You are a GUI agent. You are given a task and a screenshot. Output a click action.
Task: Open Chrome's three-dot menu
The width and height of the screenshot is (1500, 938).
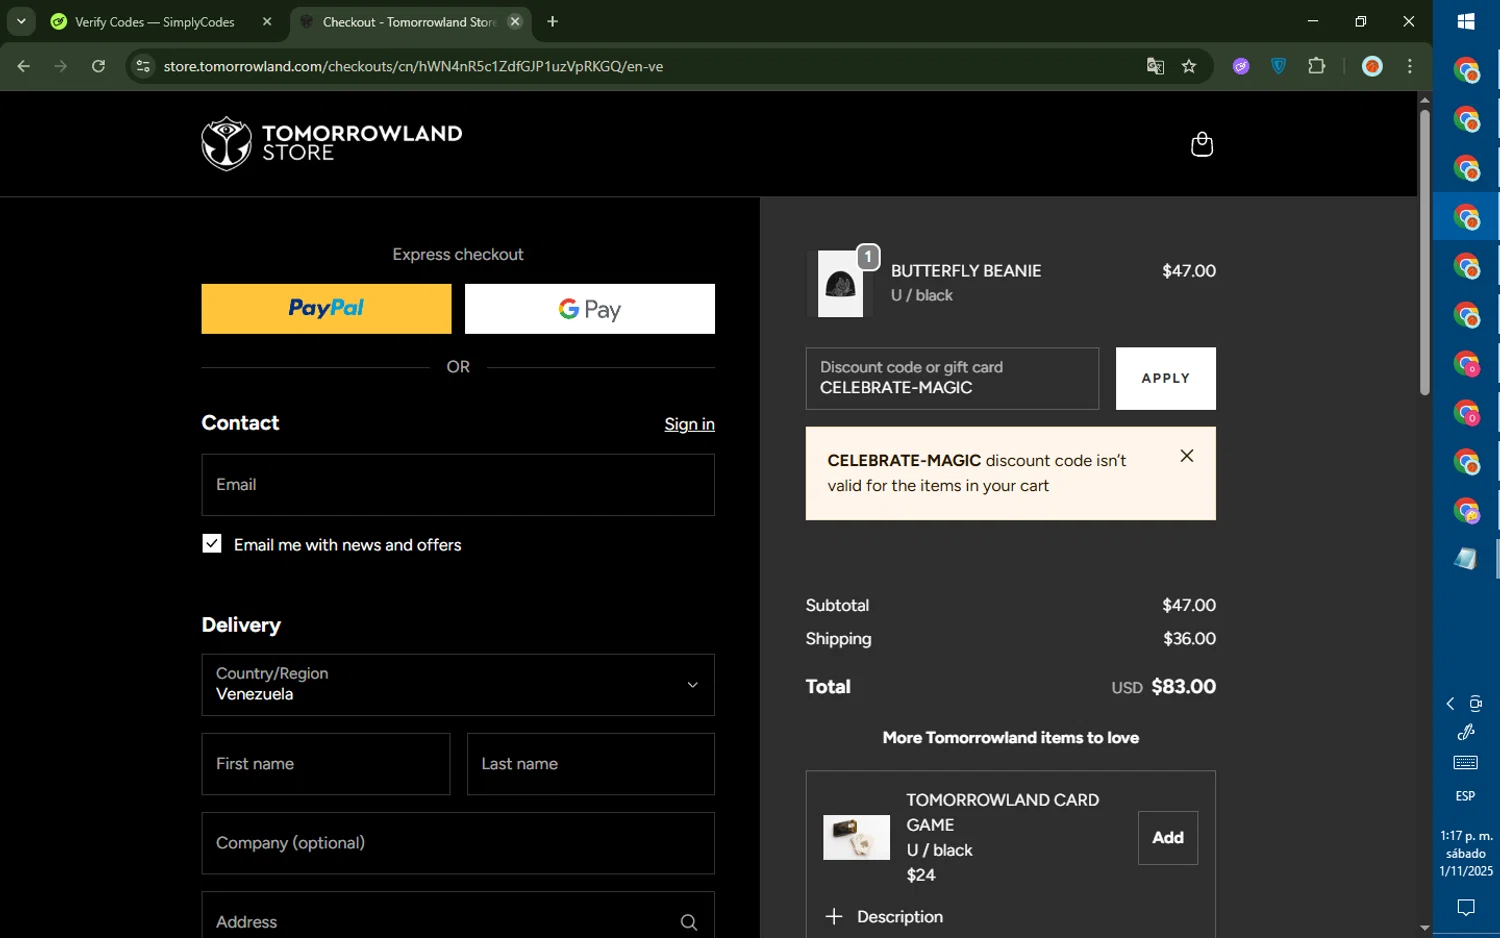pyautogui.click(x=1410, y=66)
